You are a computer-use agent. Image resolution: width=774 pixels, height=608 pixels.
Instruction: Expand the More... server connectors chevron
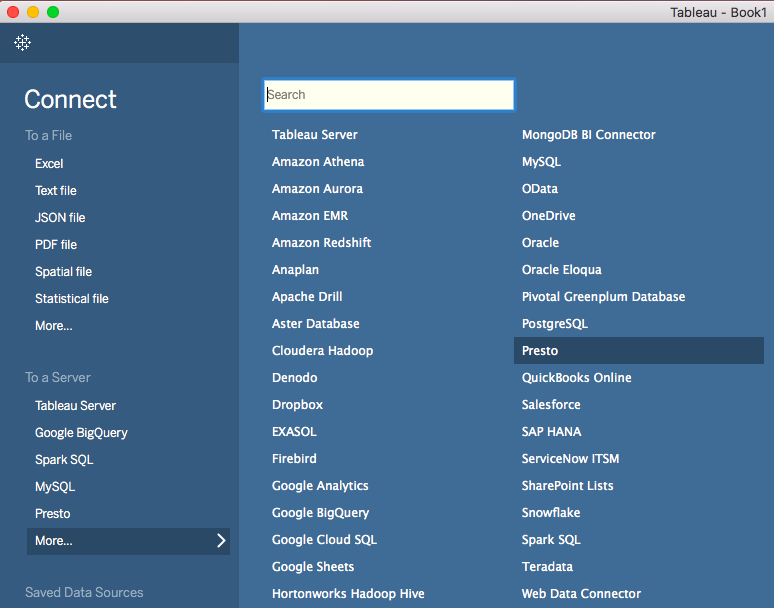coord(221,541)
